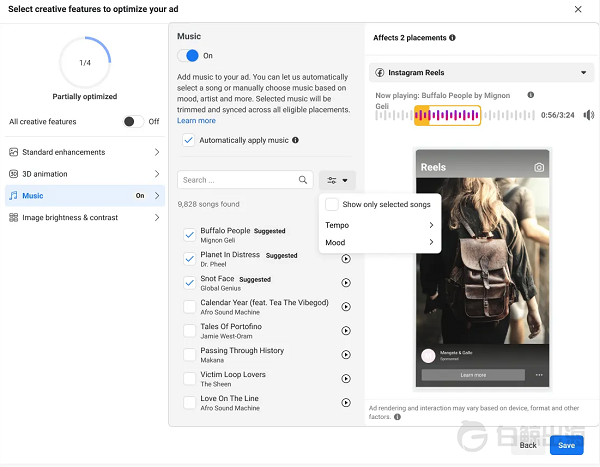The width and height of the screenshot is (600, 467).
Task: Click the audio waveform trim slider
Action: (447, 115)
